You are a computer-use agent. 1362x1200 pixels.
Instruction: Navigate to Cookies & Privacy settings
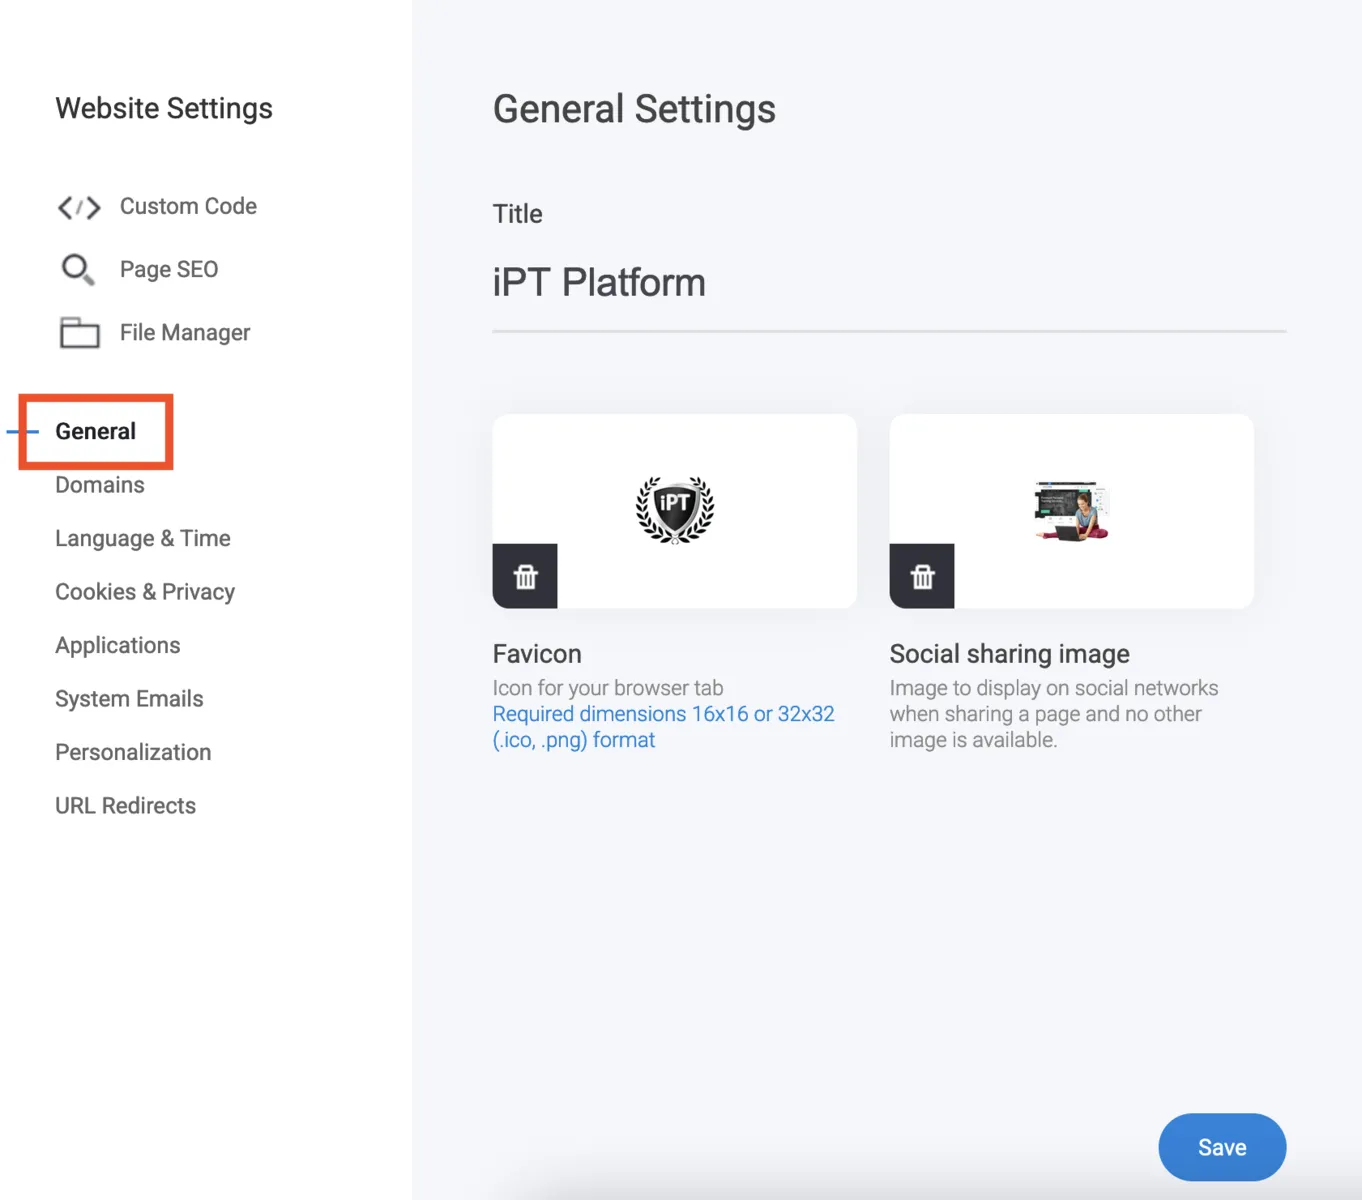tap(144, 591)
